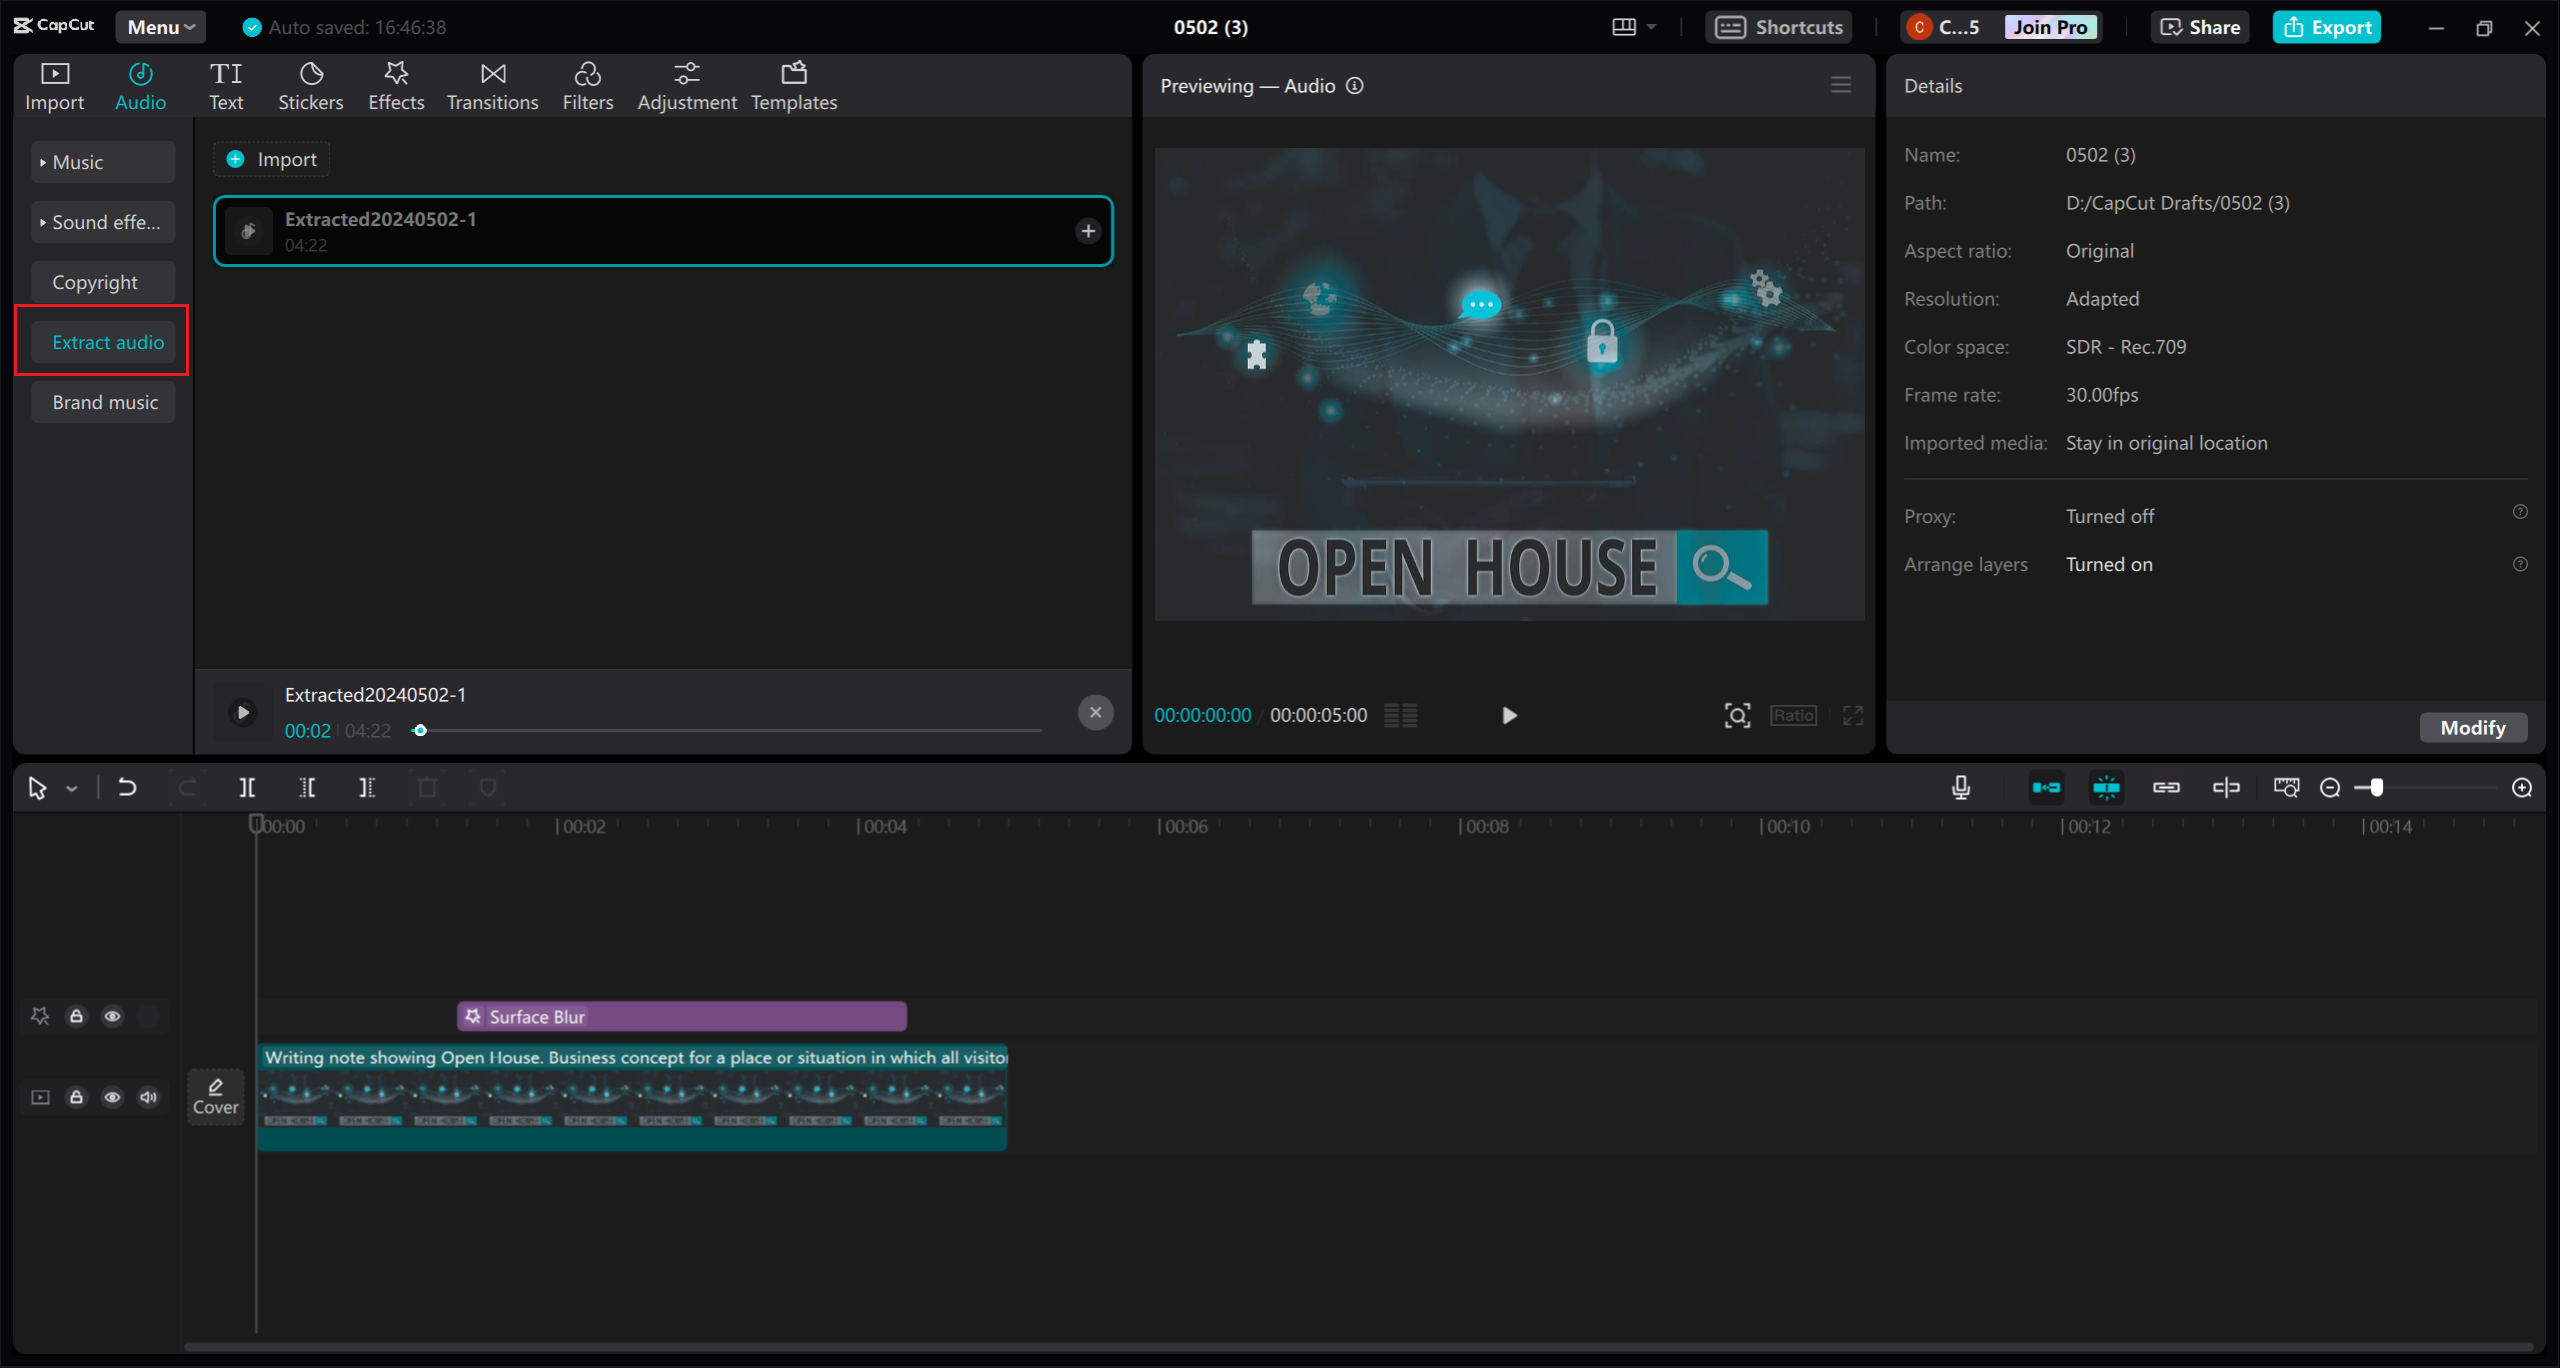Image resolution: width=2560 pixels, height=1368 pixels.
Task: Open the Stickers panel
Action: [311, 85]
